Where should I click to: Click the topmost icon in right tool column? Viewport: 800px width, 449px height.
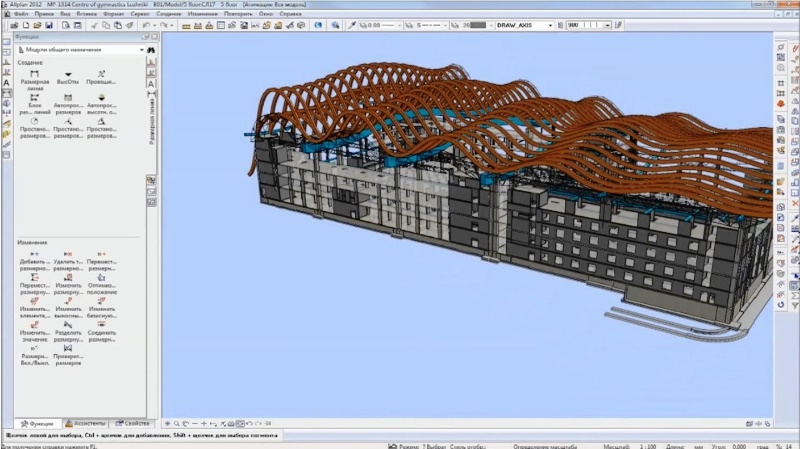pyautogui.click(x=781, y=47)
